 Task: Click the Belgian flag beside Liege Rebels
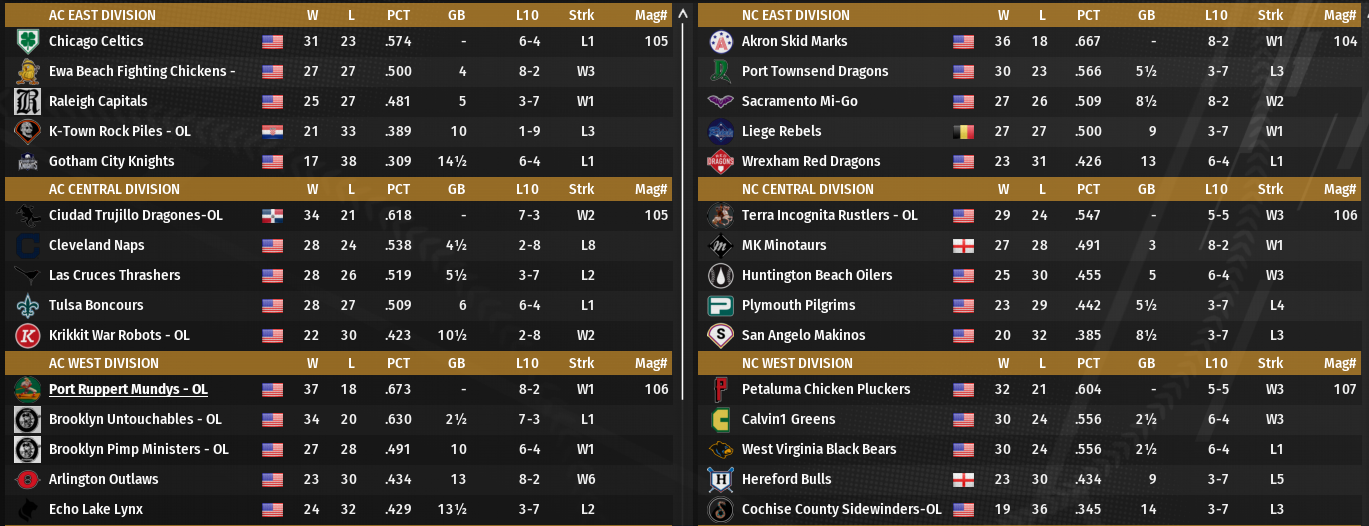(963, 132)
